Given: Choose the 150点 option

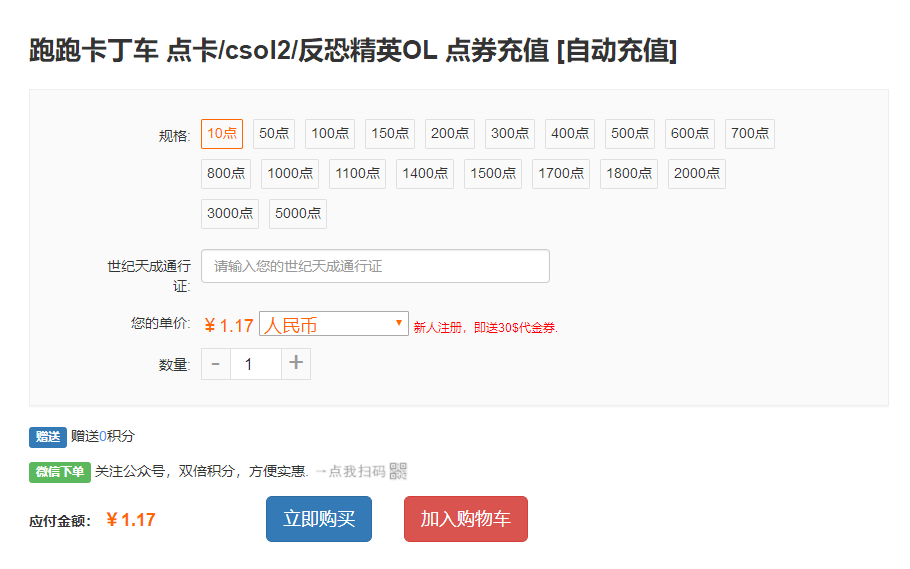Looking at the screenshot, I should [390, 134].
